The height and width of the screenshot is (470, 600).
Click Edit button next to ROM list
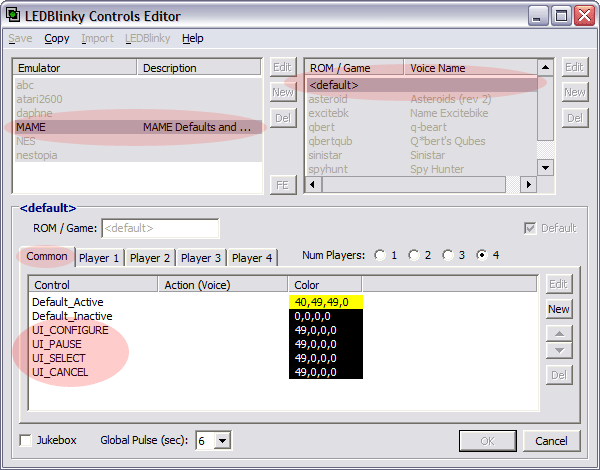(575, 67)
